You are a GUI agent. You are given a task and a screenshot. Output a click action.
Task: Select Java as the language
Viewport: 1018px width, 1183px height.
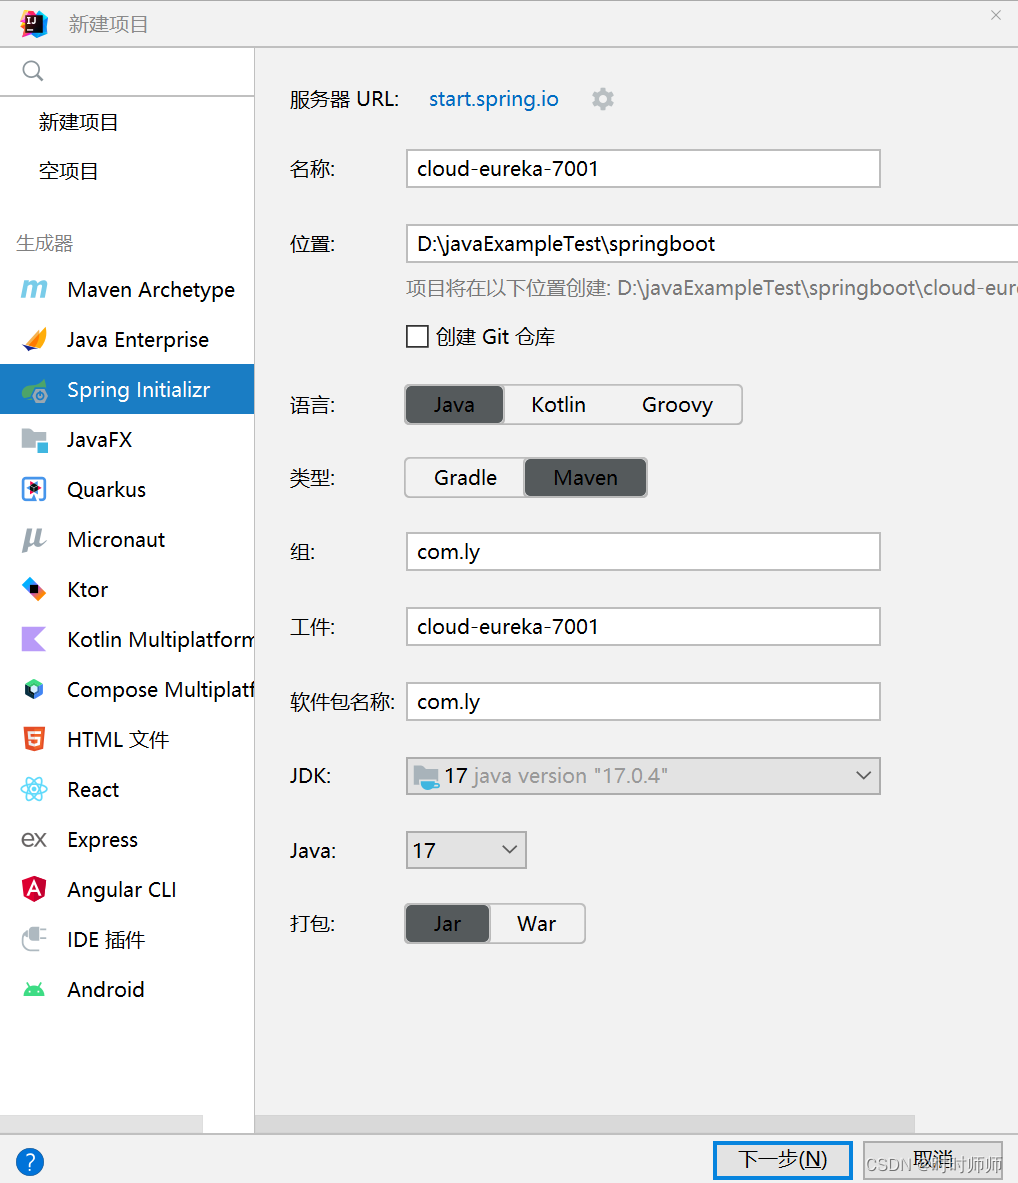(454, 404)
